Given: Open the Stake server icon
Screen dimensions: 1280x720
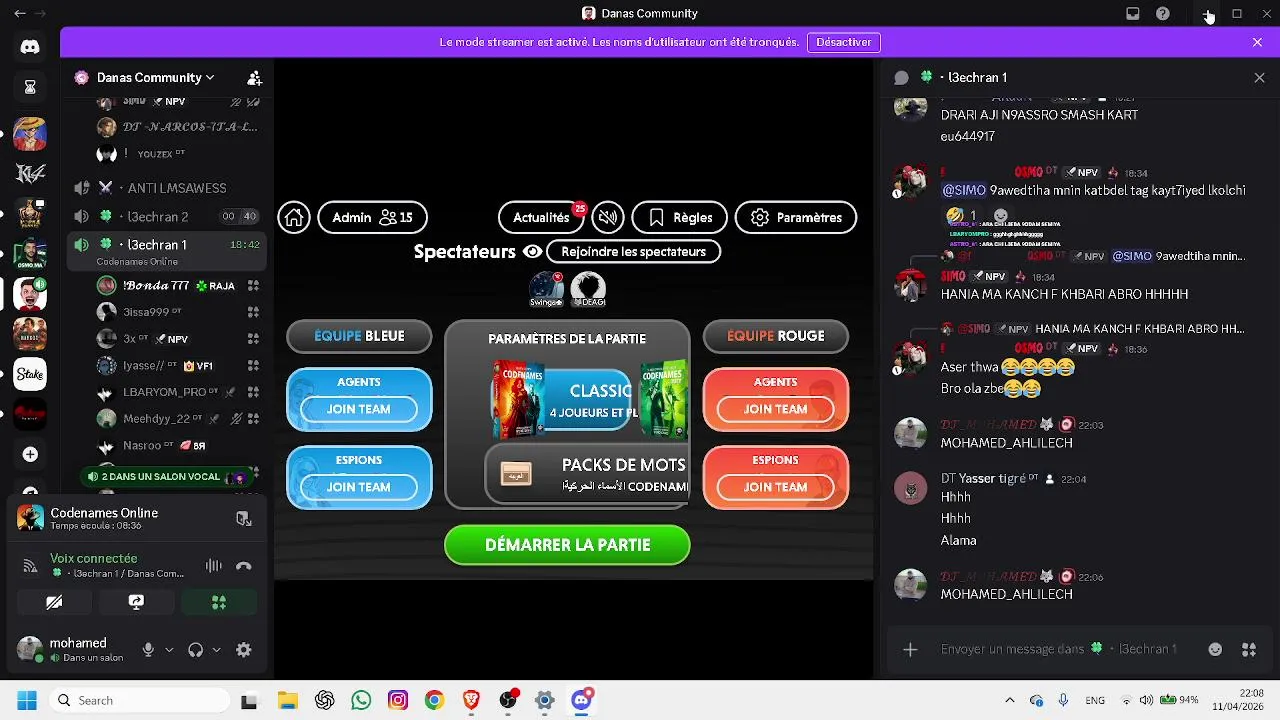Looking at the screenshot, I should tap(30, 373).
